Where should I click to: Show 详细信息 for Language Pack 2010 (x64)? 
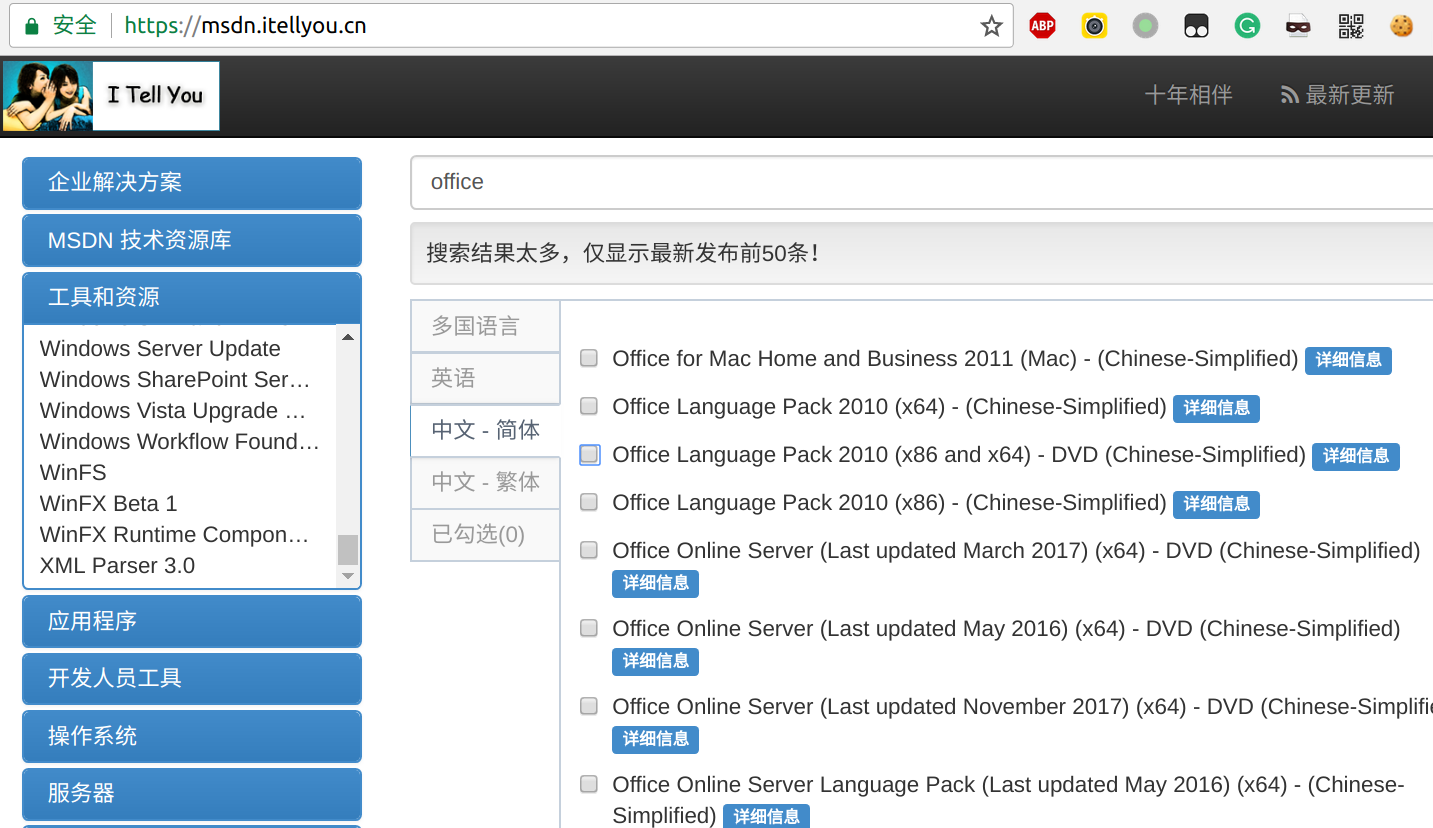click(1216, 408)
